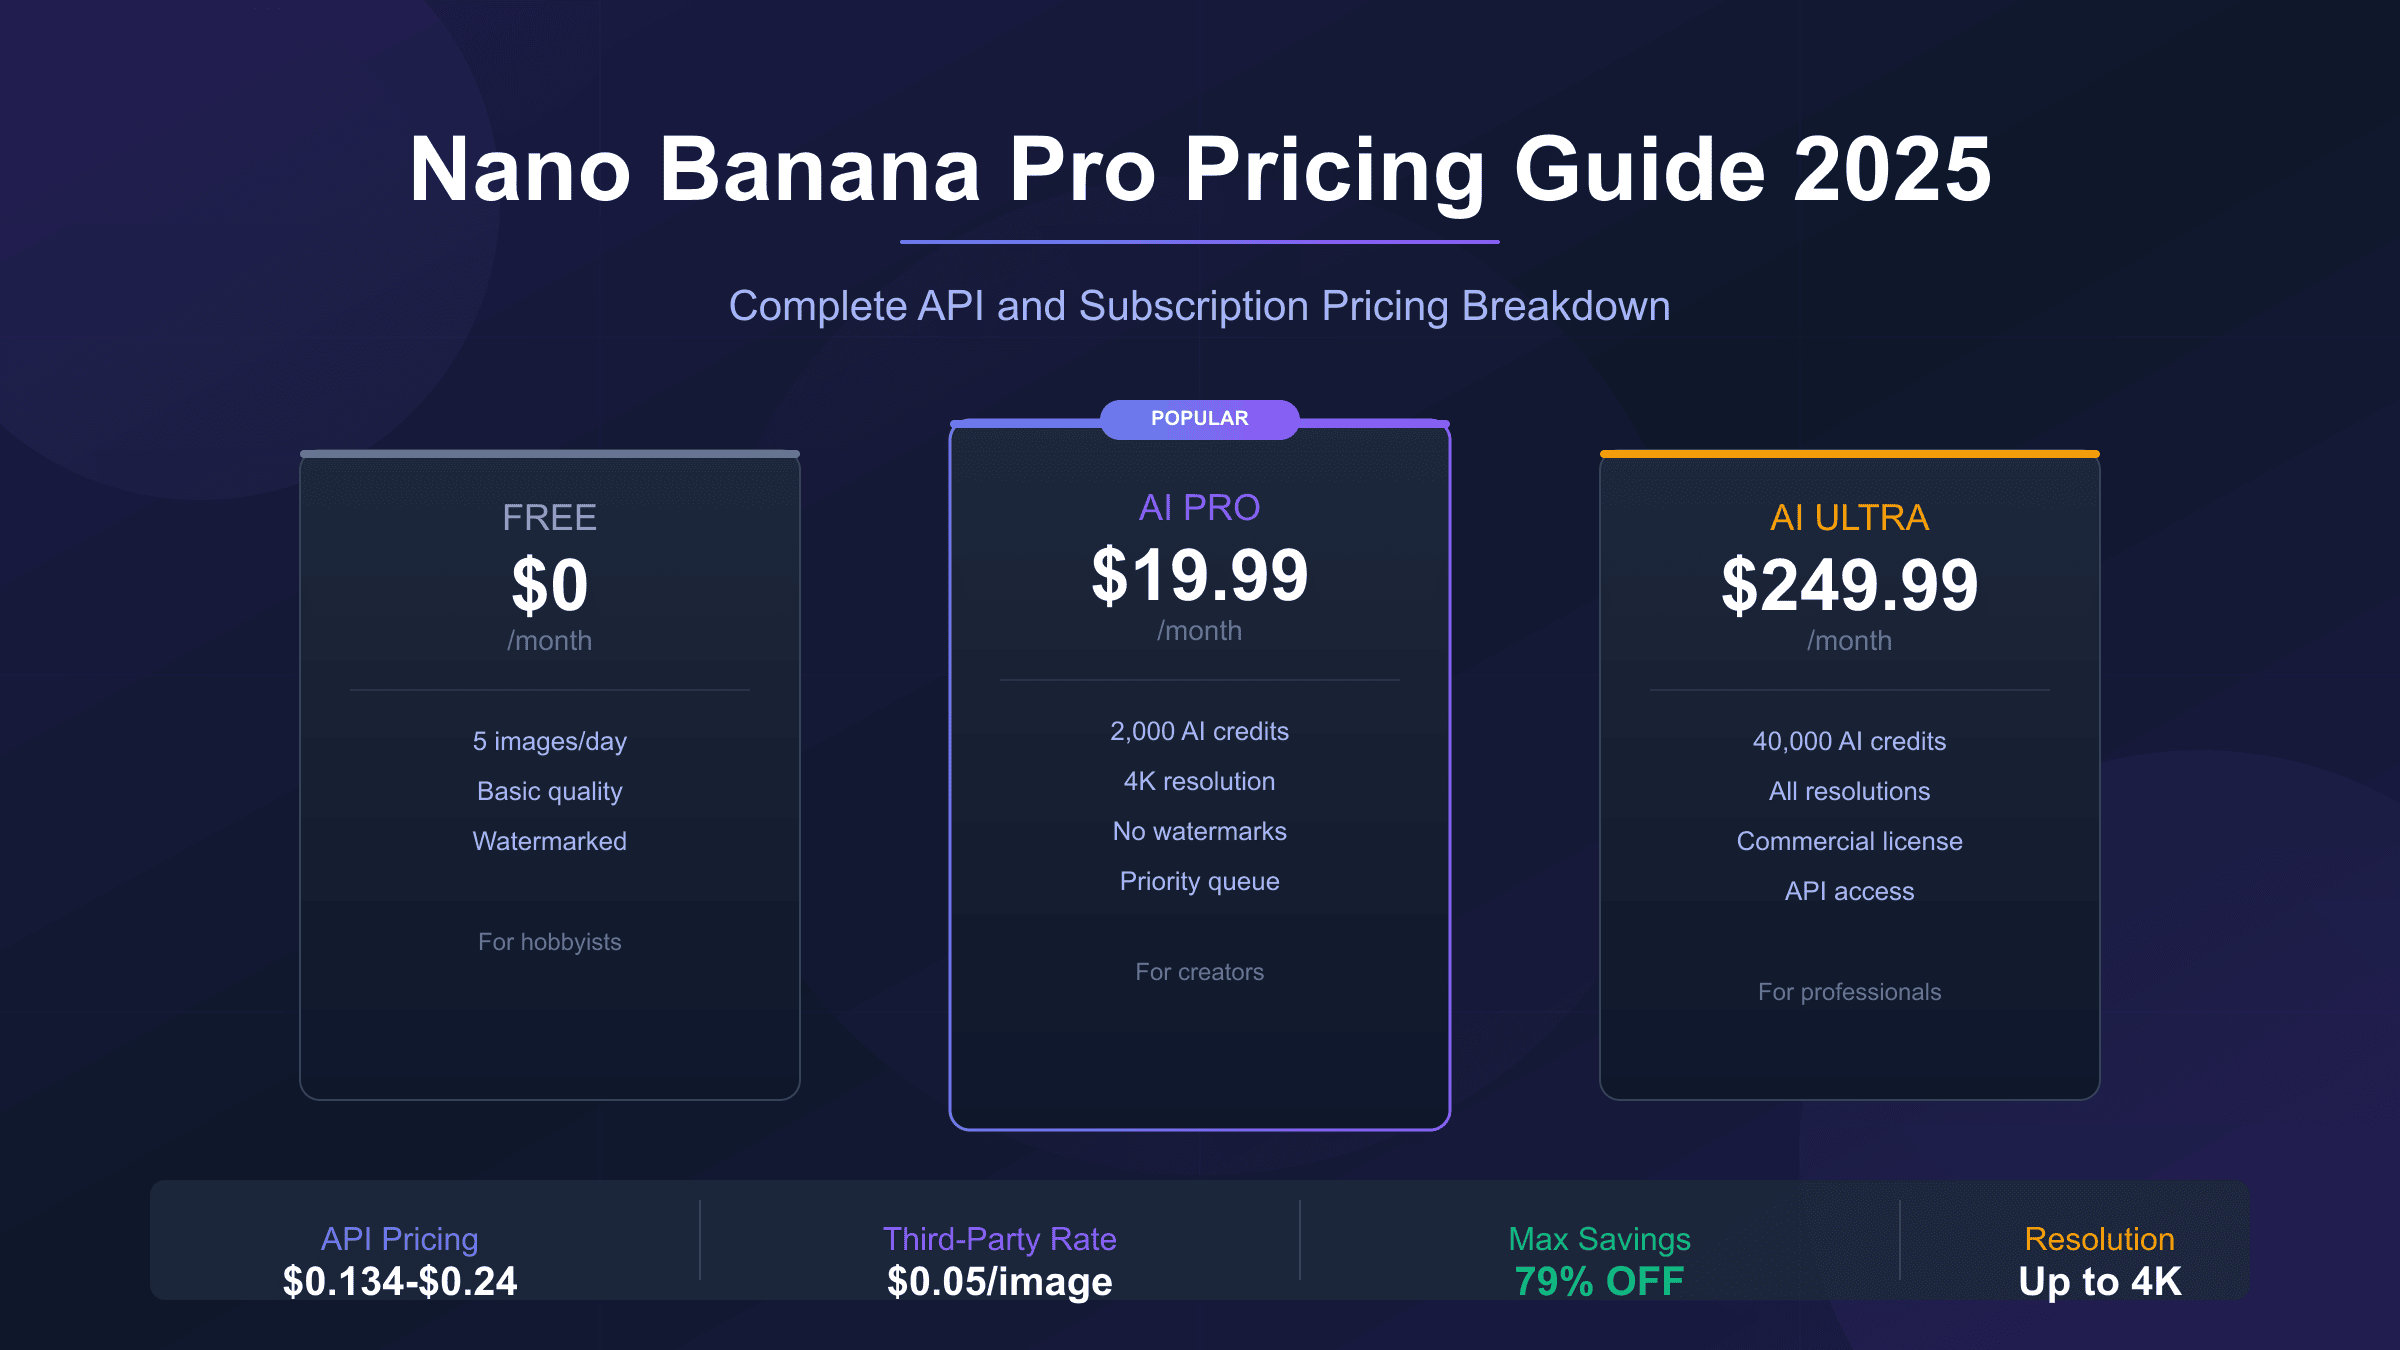Viewport: 2400px width, 1350px height.
Task: Click the $249.99 price
Action: tap(1849, 586)
